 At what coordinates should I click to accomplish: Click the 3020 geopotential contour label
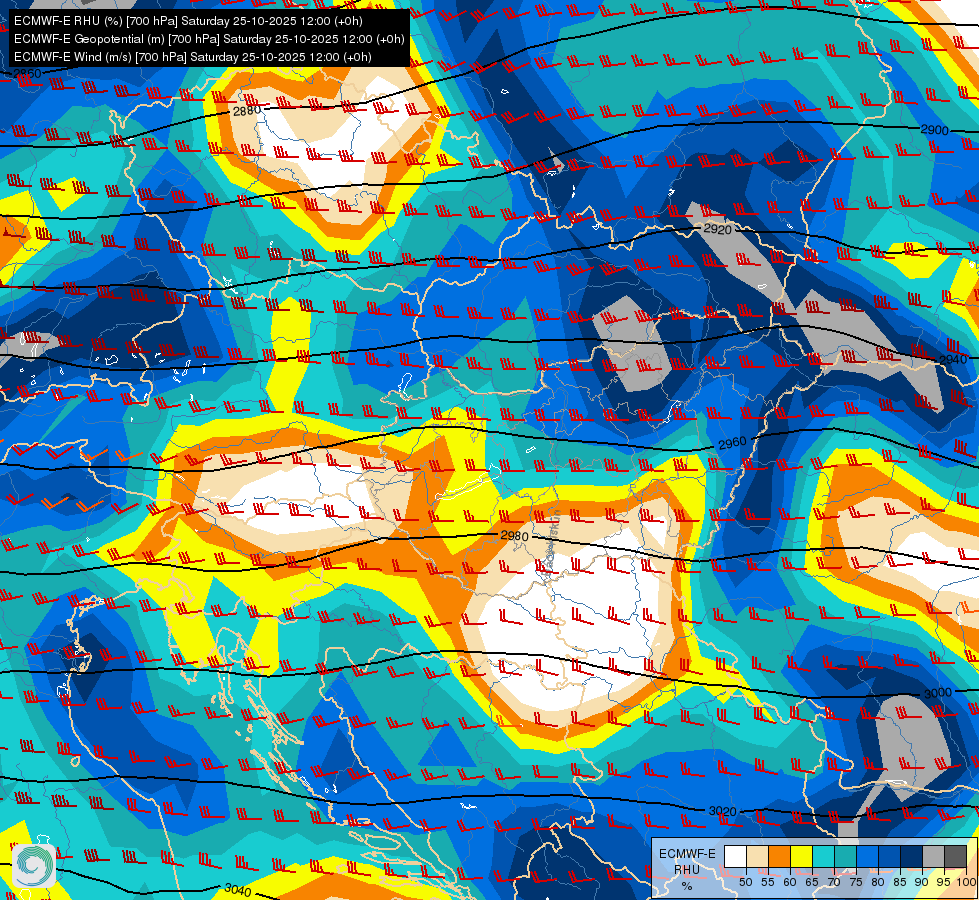click(722, 811)
